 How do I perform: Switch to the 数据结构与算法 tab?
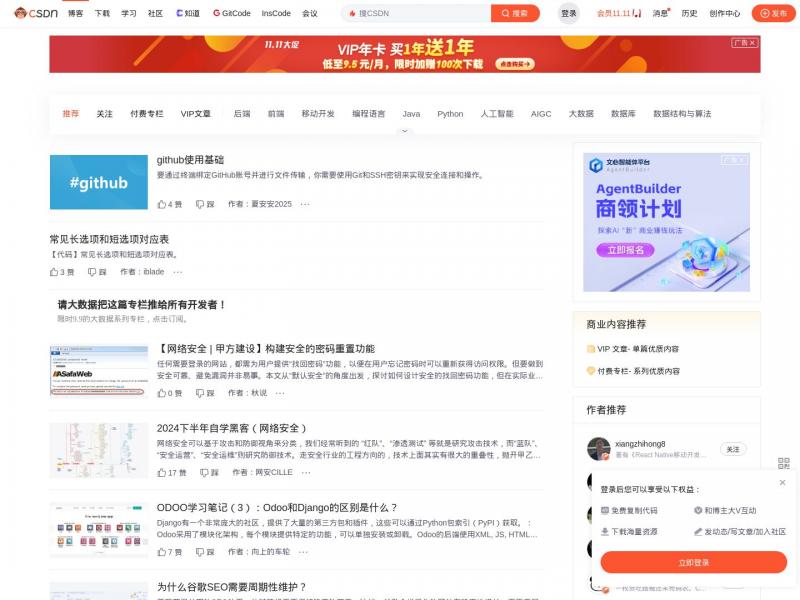tap(682, 114)
